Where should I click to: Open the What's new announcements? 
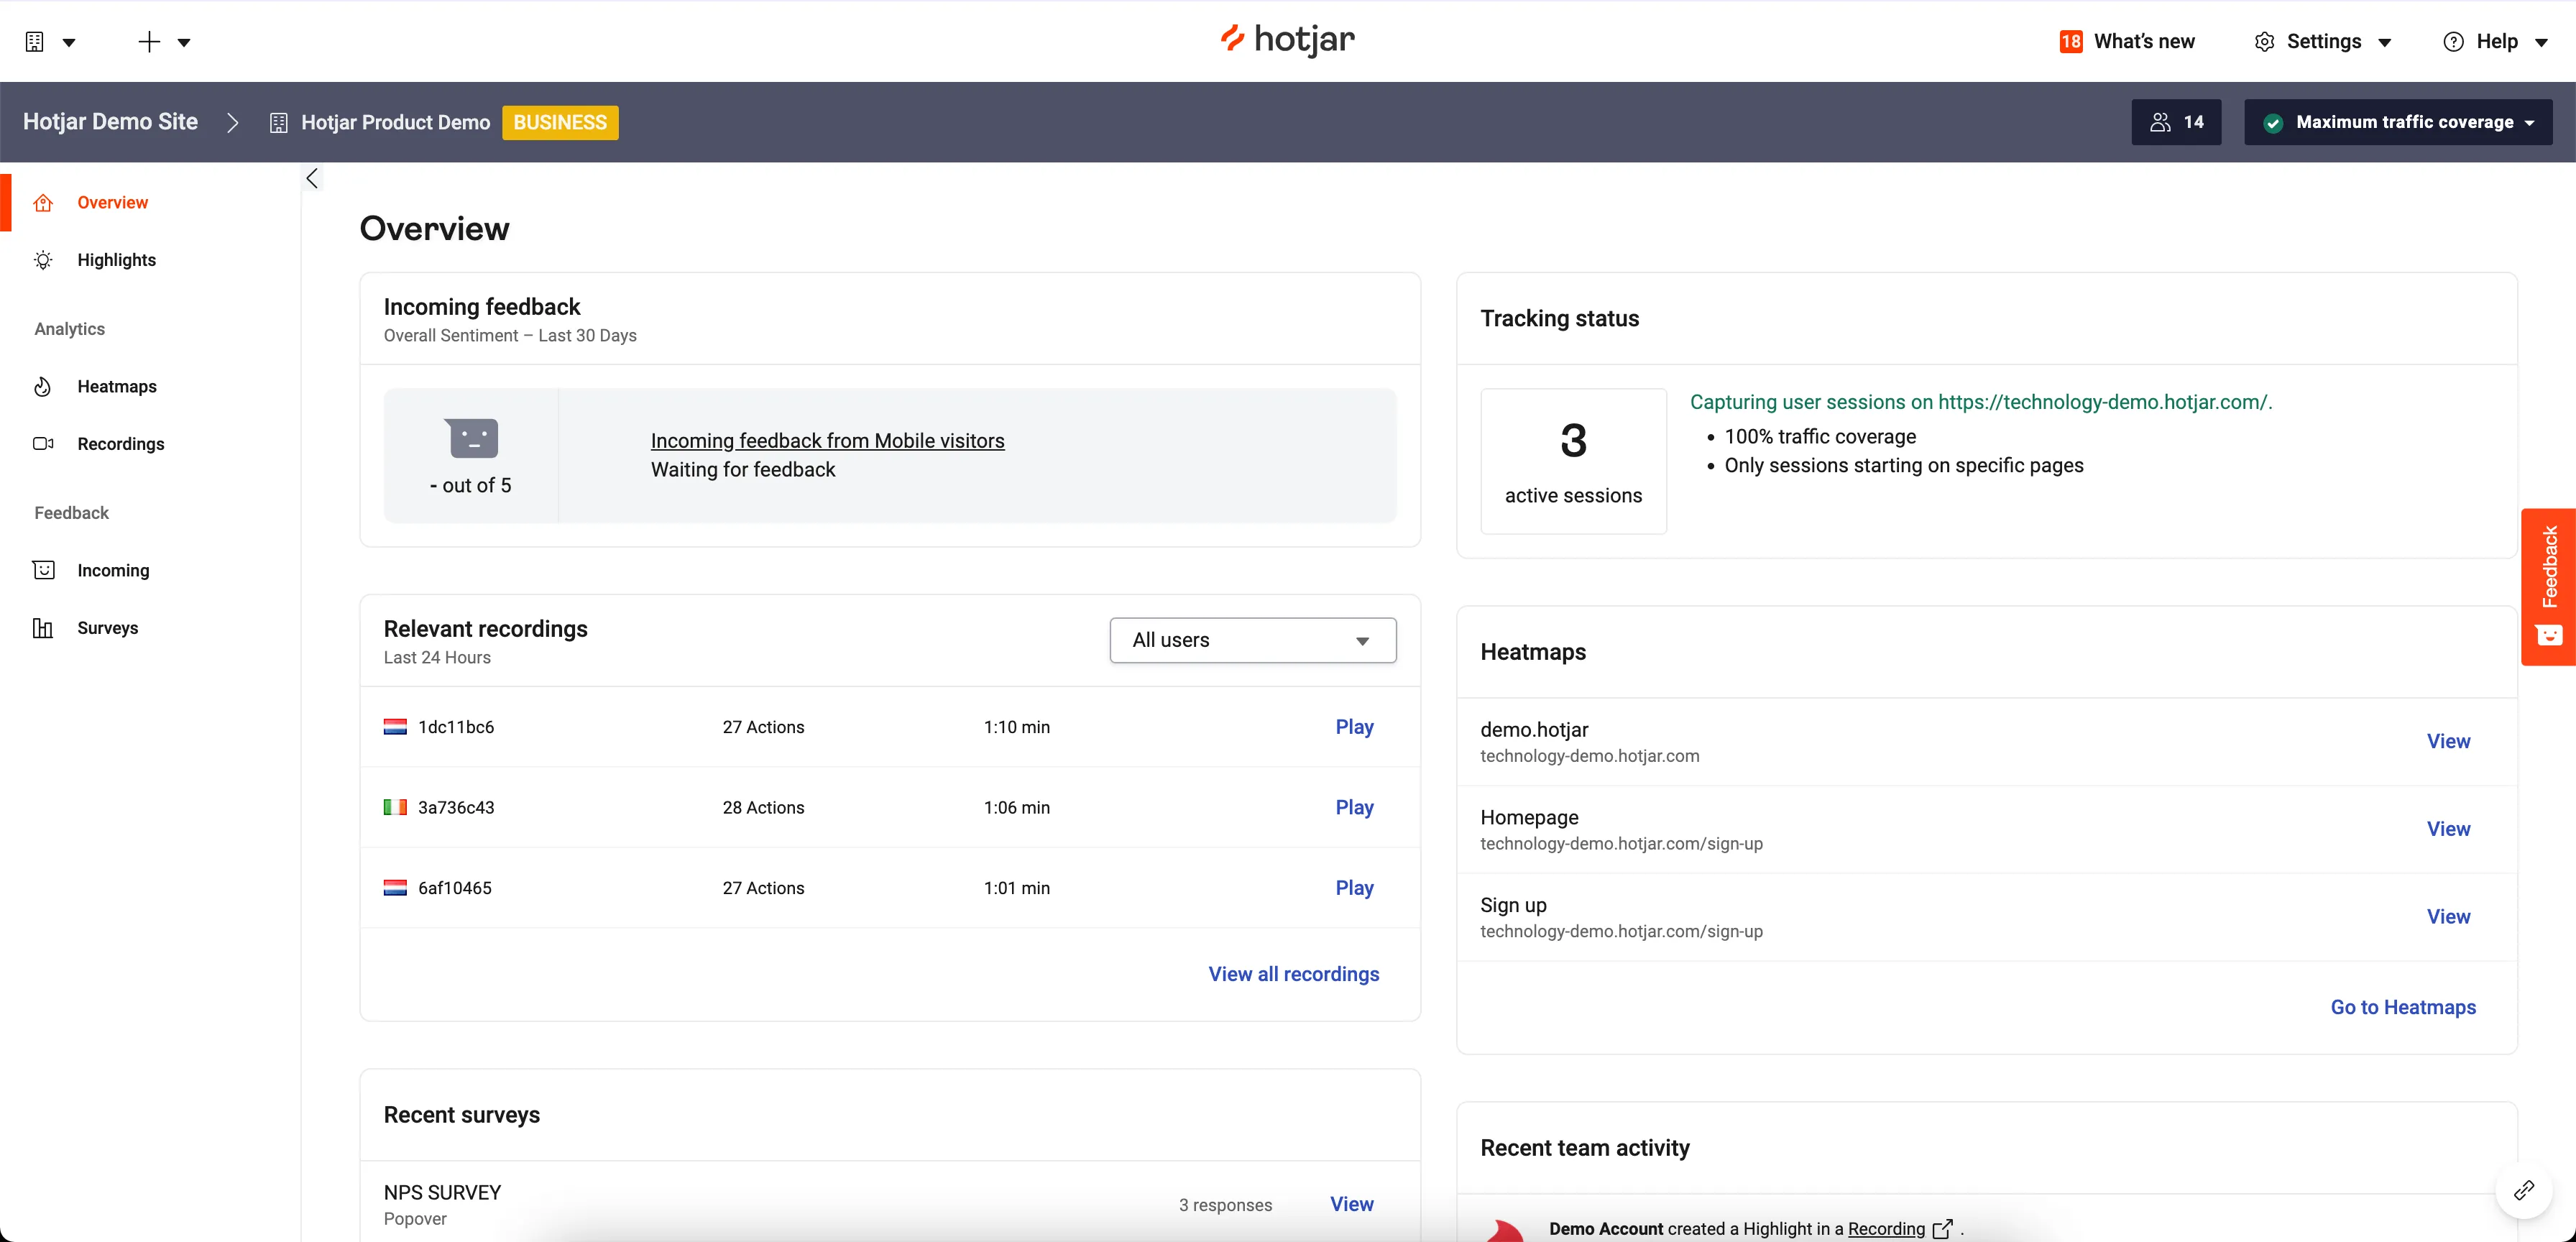click(2144, 42)
